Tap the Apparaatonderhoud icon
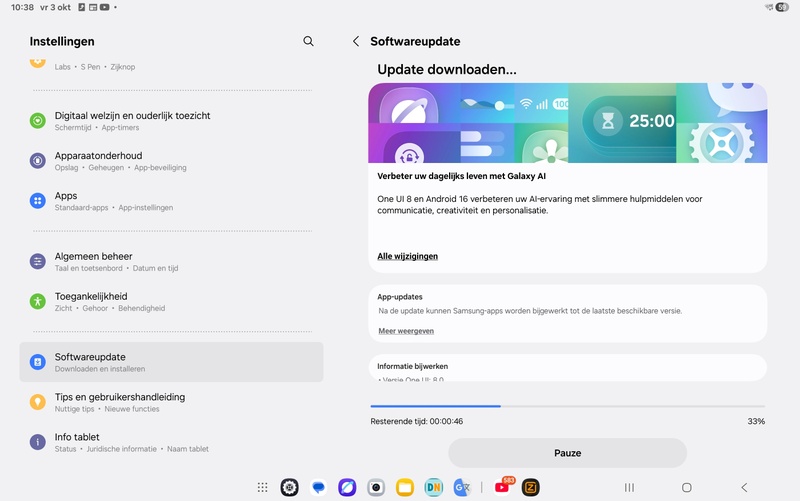The height and width of the screenshot is (501, 800). point(38,161)
